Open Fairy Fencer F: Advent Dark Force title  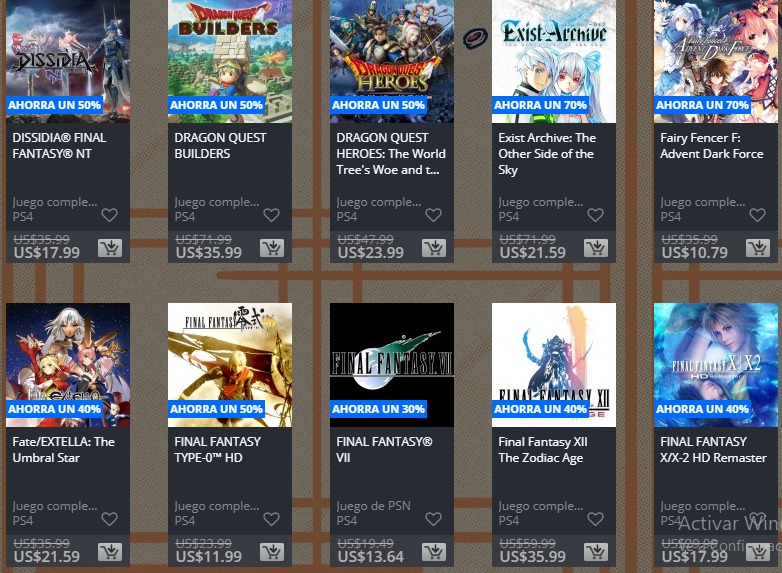point(712,146)
